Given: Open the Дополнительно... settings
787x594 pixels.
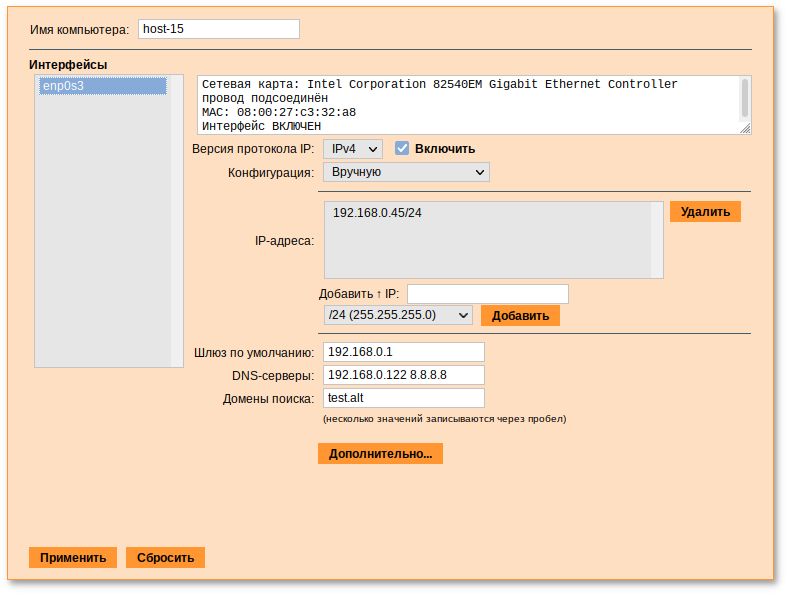Looking at the screenshot, I should 380,454.
